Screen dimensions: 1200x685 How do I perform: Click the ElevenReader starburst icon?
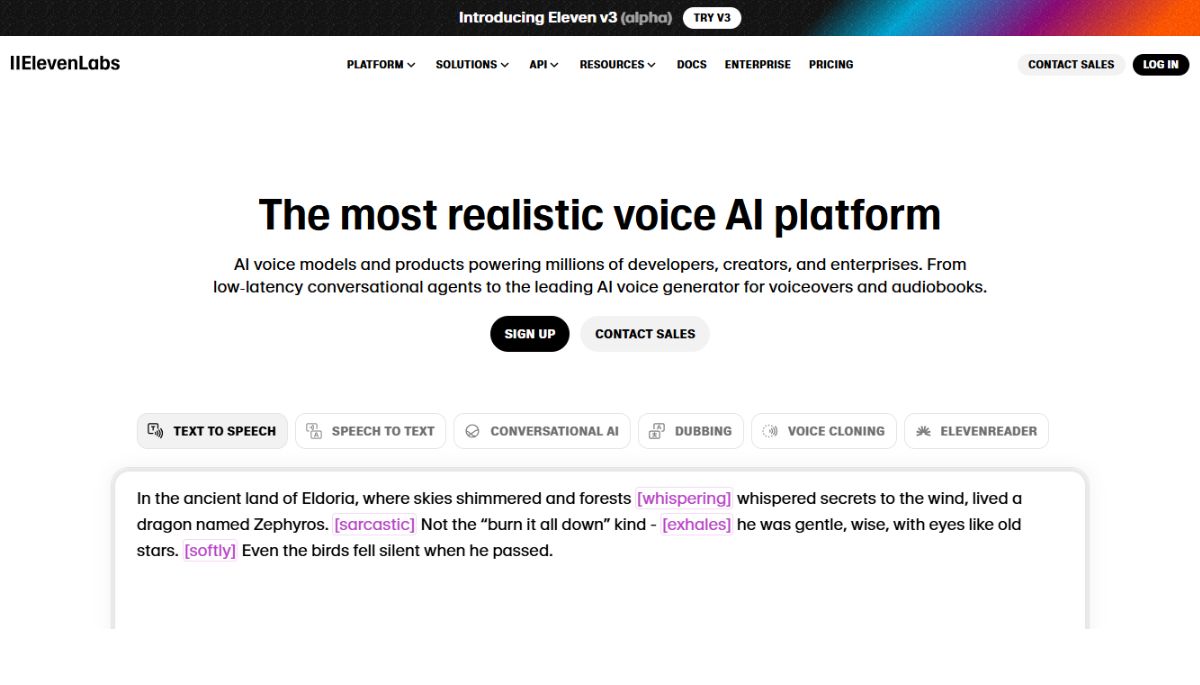[923, 431]
